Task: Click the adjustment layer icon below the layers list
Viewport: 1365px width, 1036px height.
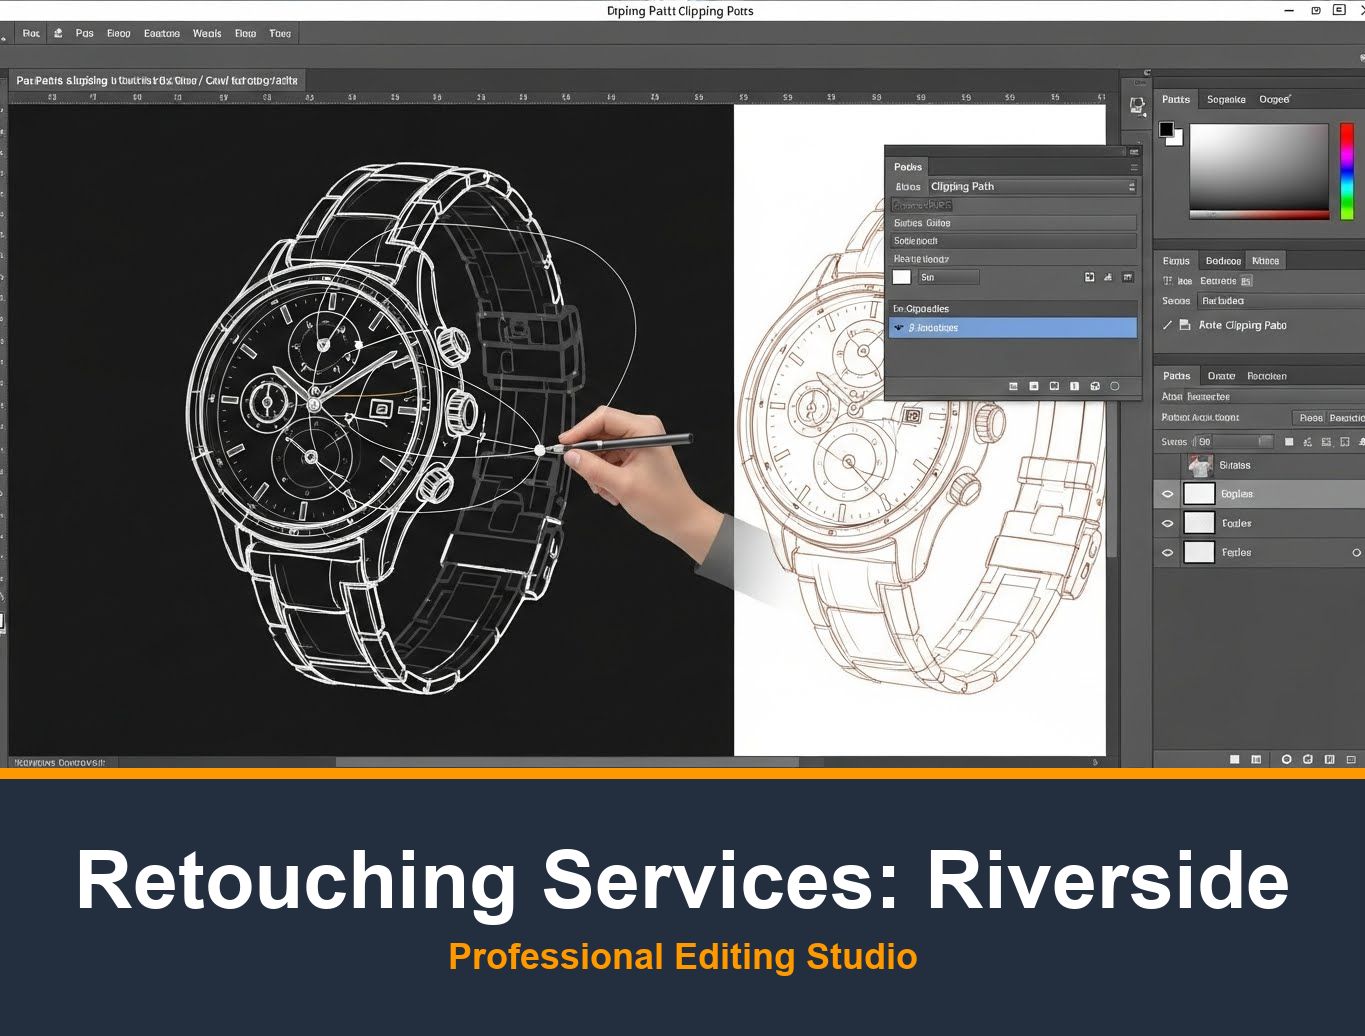Action: click(1284, 760)
